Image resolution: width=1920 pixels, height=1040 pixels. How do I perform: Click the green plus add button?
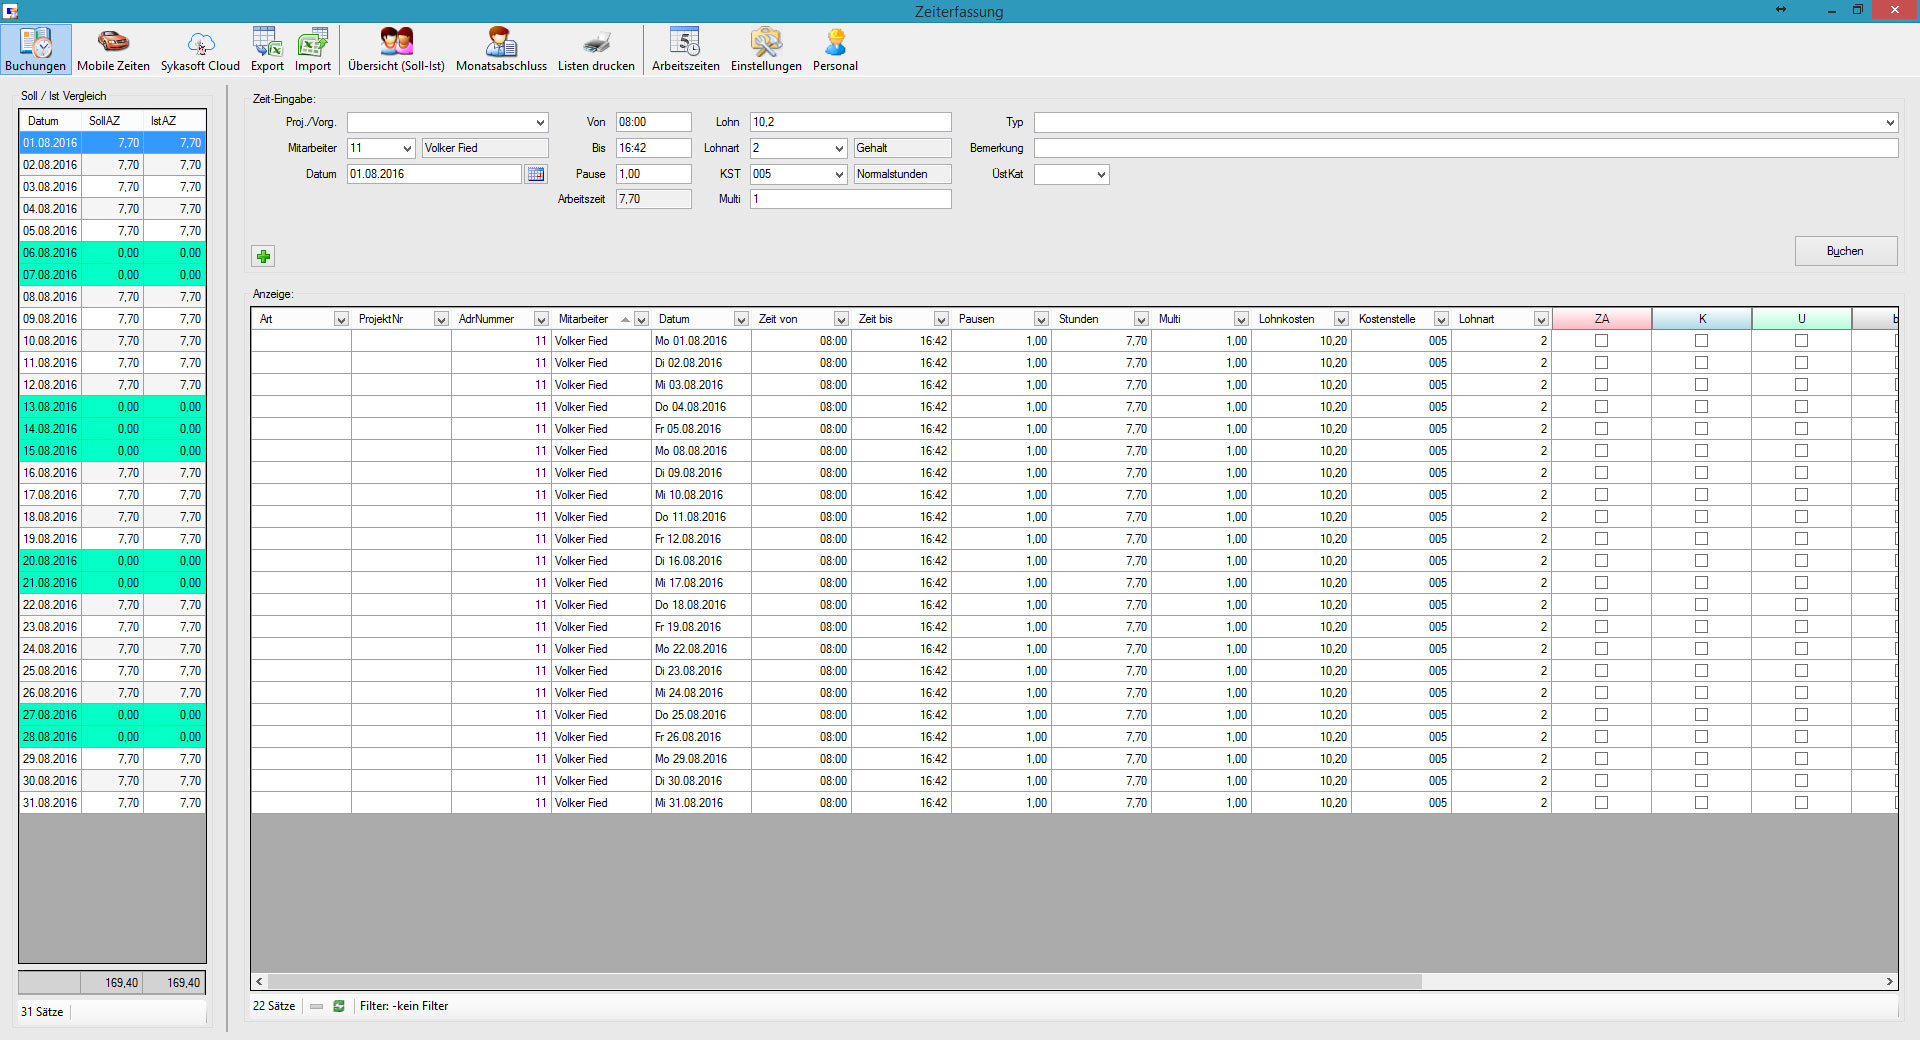pyautogui.click(x=263, y=256)
